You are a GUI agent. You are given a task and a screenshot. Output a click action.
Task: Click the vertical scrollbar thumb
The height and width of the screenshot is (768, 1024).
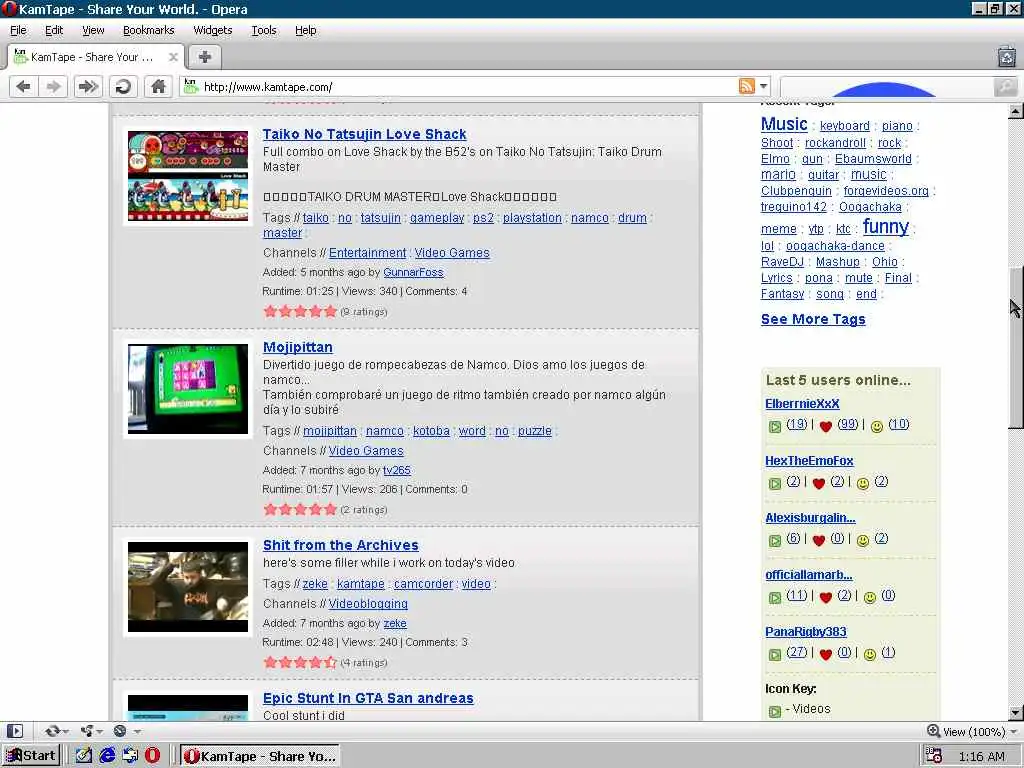[1016, 348]
